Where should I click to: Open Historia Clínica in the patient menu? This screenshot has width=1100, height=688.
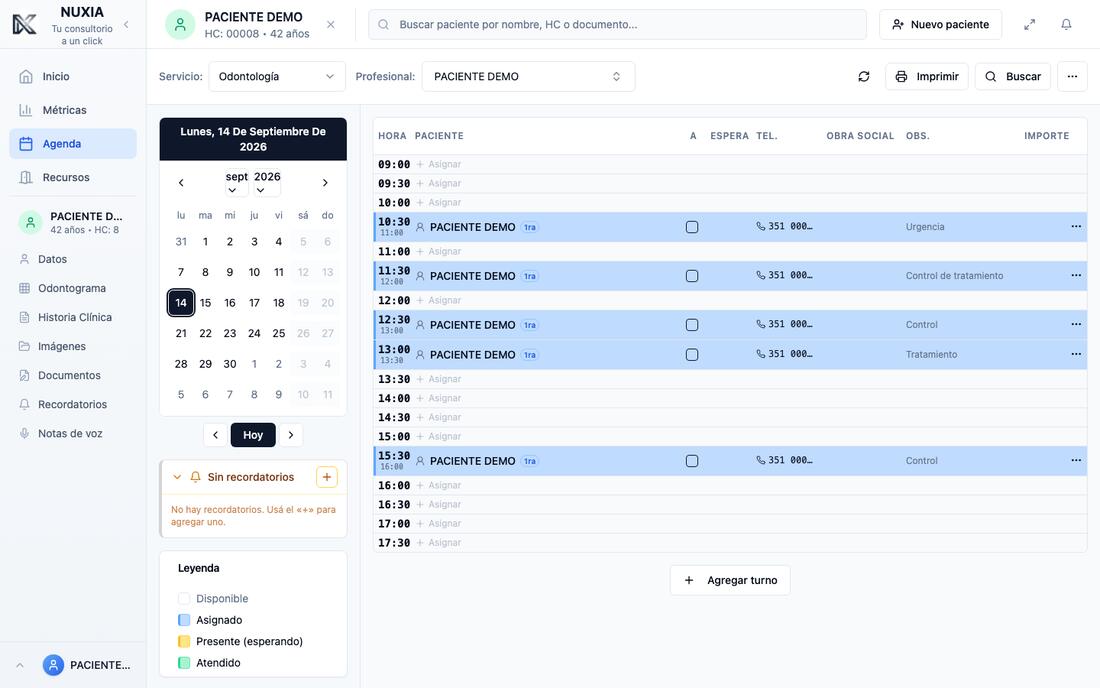click(73, 317)
